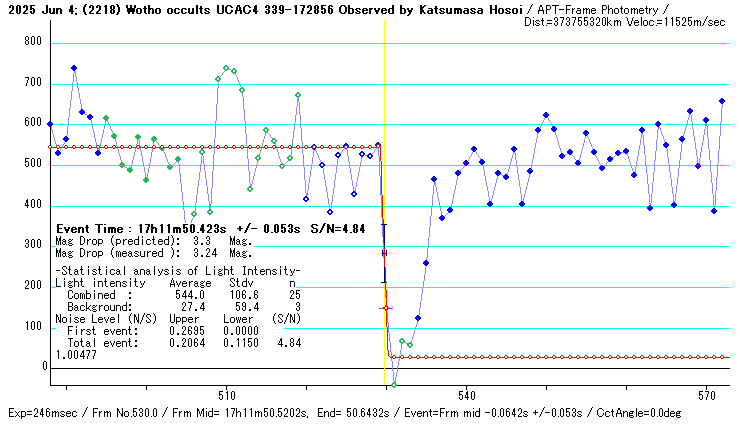Click the Mag Drop (predicted) value line
The height and width of the screenshot is (425, 740).
click(x=153, y=241)
